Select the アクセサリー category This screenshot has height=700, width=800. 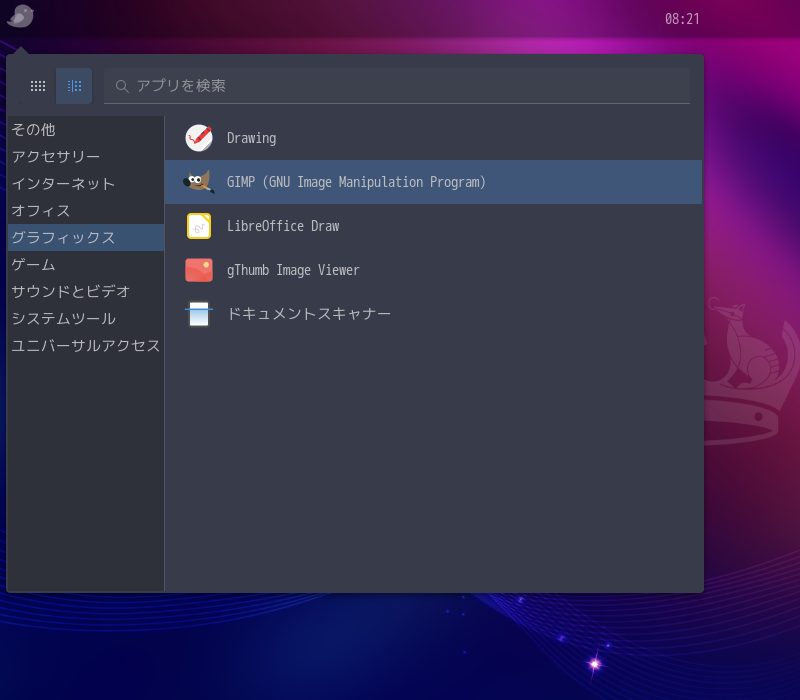click(x=86, y=157)
